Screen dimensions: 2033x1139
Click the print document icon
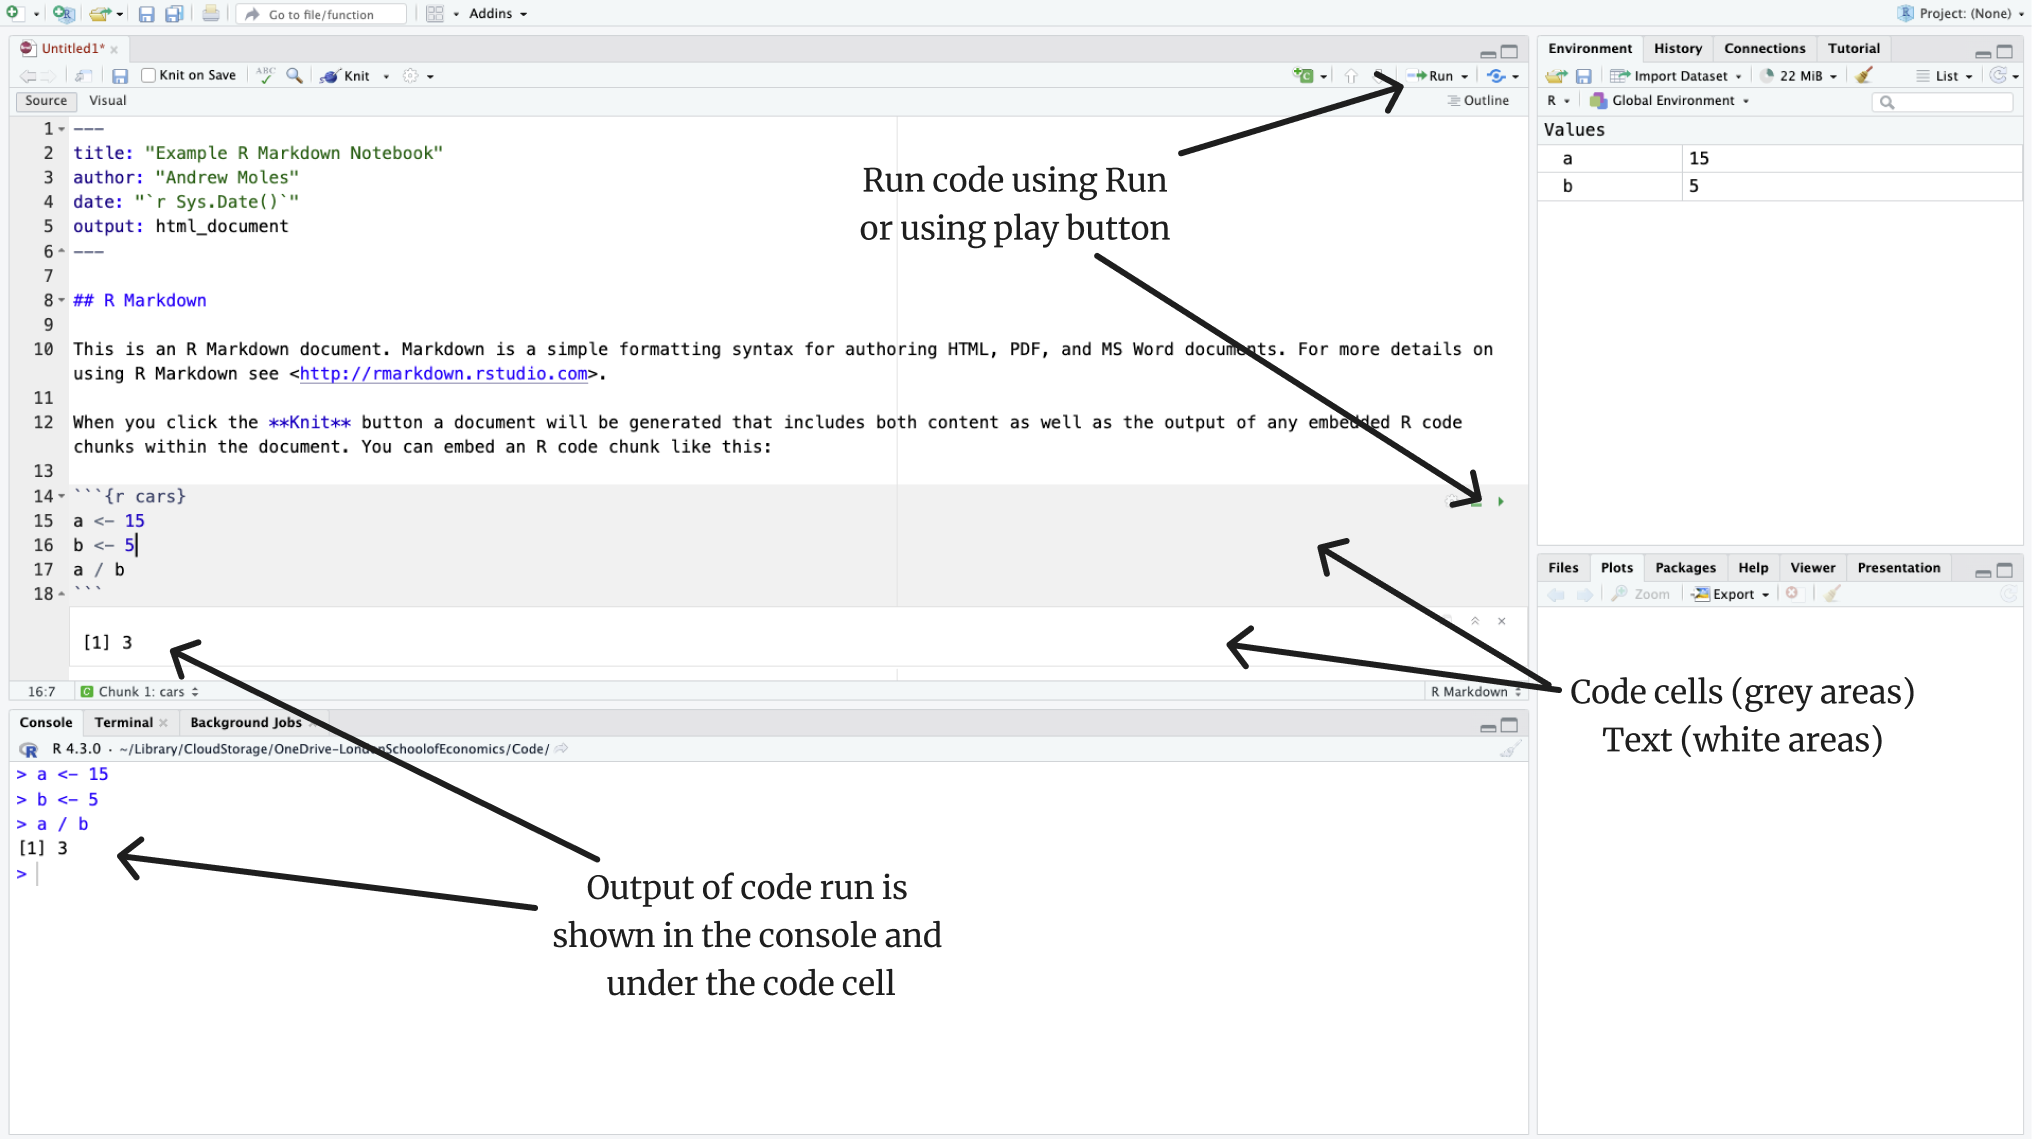click(x=210, y=14)
